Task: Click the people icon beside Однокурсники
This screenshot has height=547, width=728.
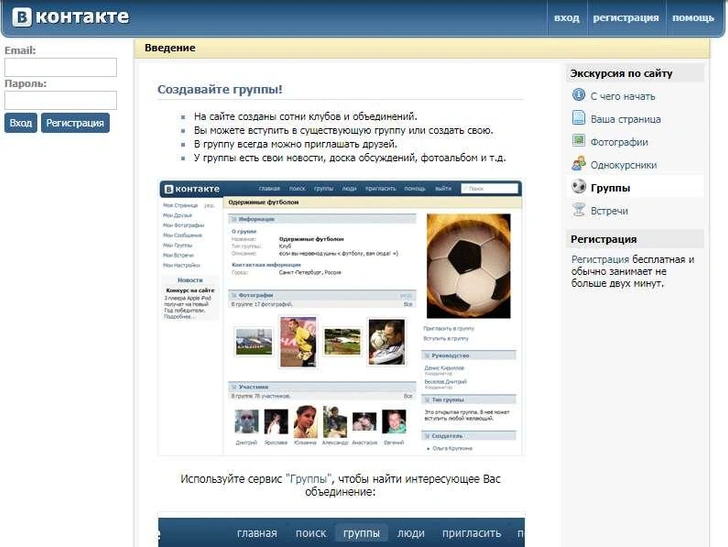Action: click(x=578, y=164)
